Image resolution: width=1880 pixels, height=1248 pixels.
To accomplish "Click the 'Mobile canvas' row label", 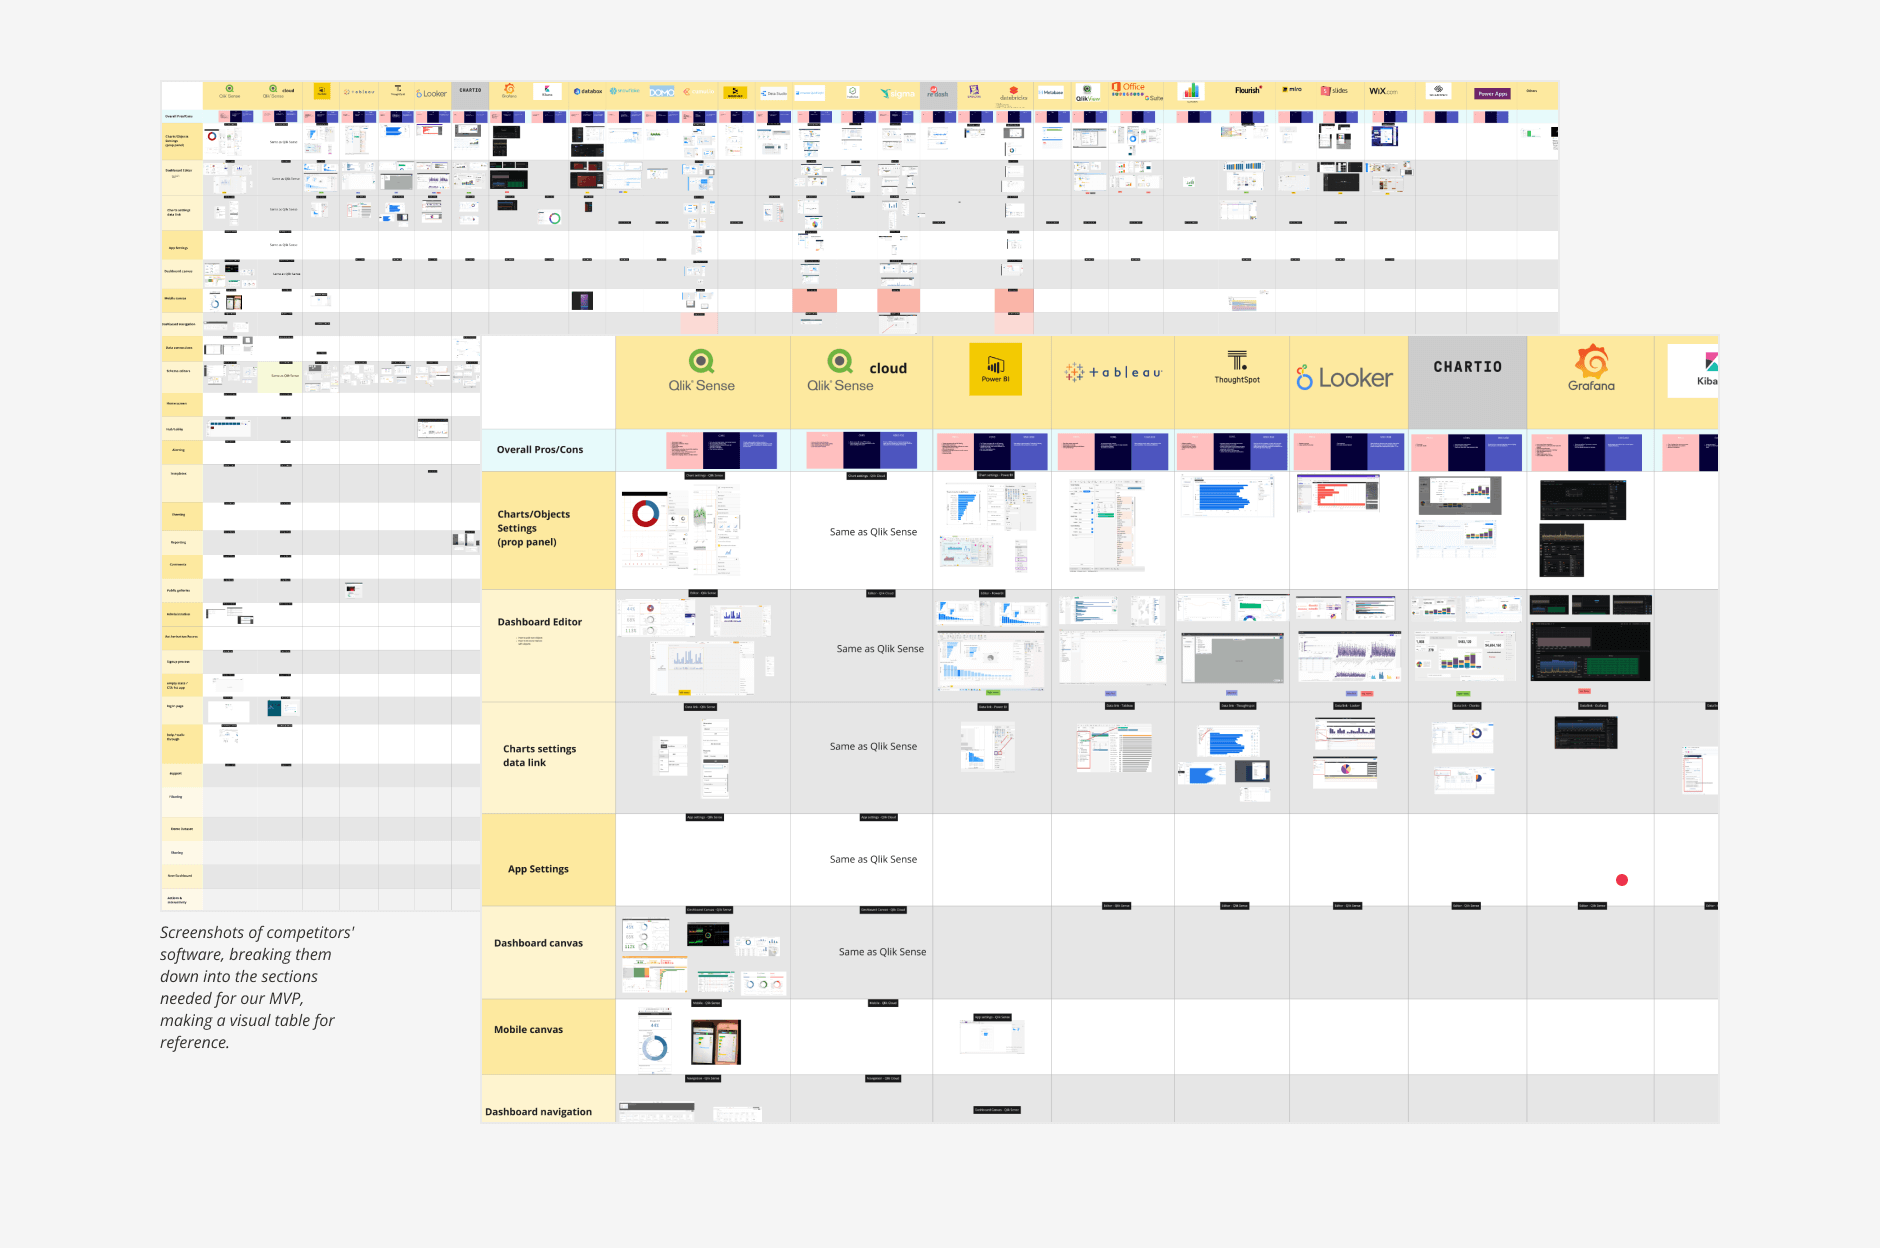I will click(528, 1029).
